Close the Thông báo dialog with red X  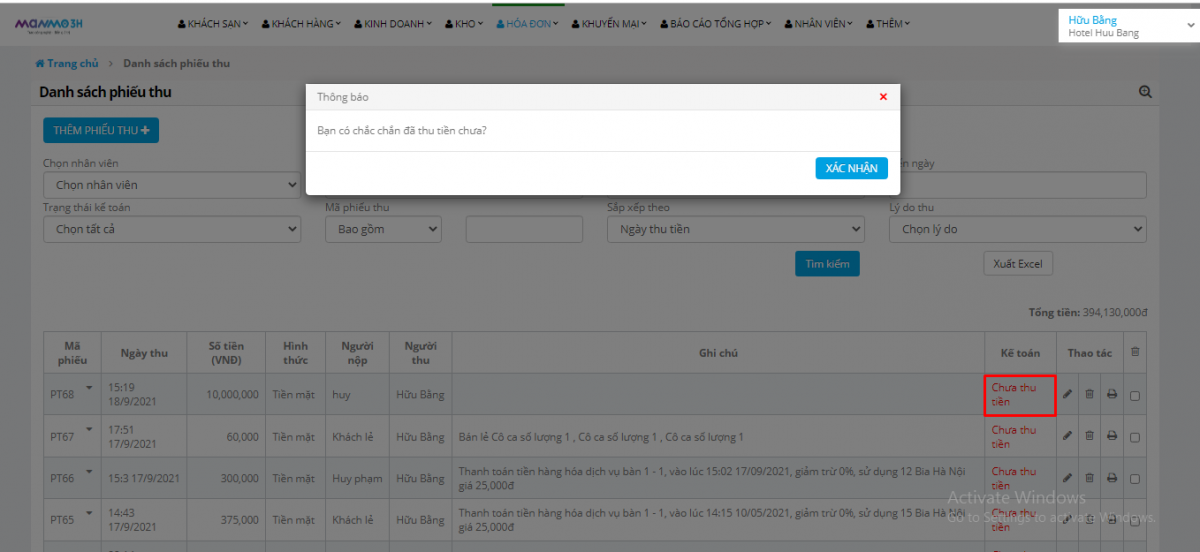point(883,97)
